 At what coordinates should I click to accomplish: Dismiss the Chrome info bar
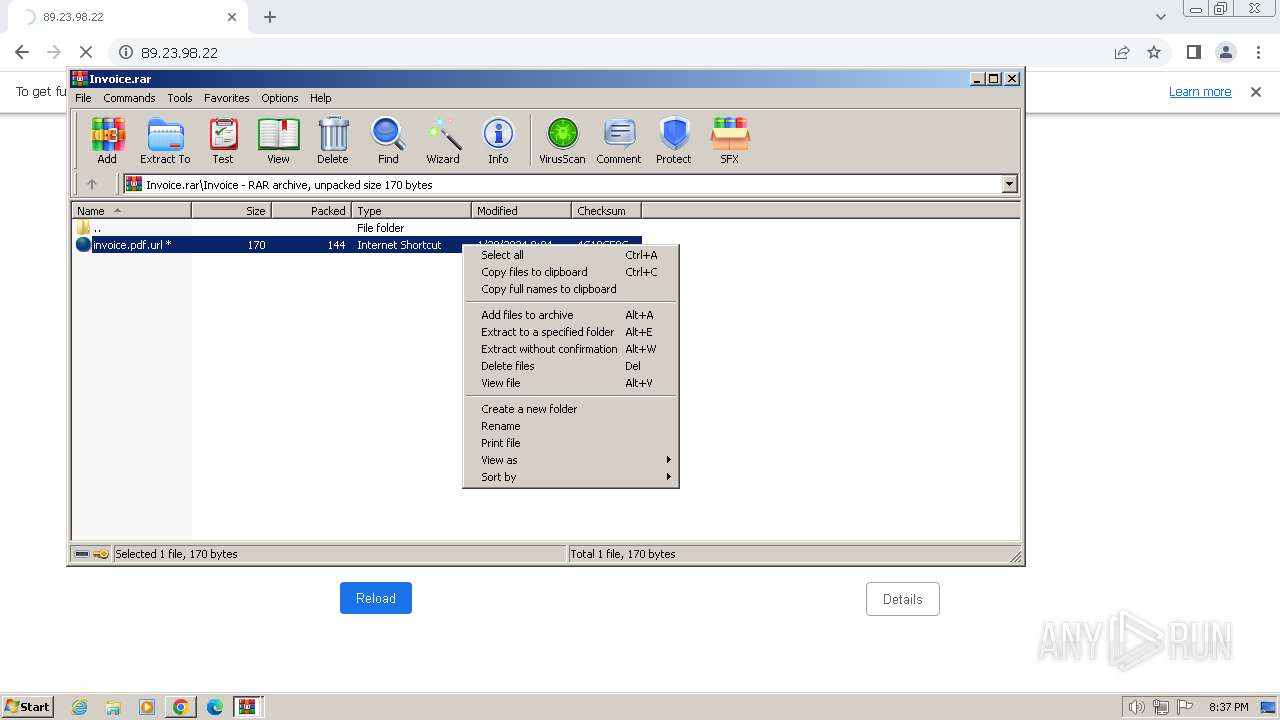[1256, 92]
